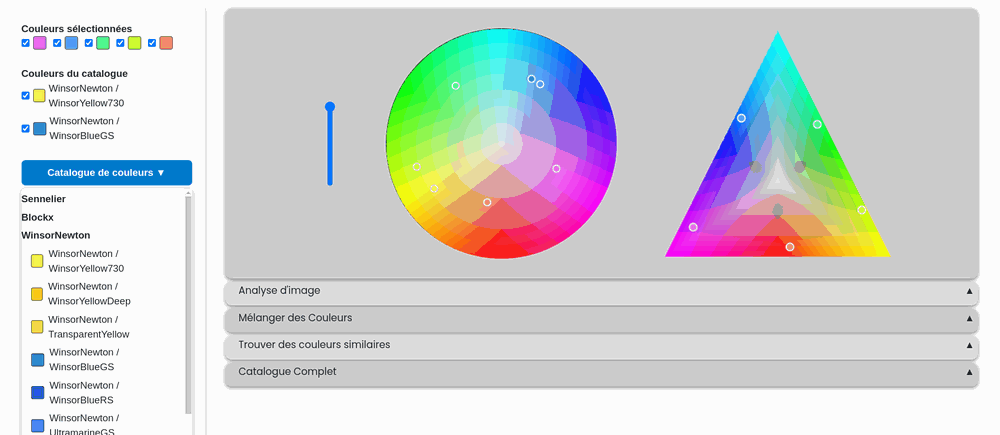Select WinsorBlueRS swatch in the catalogue list
This screenshot has height=435, width=1000.
(x=37, y=393)
